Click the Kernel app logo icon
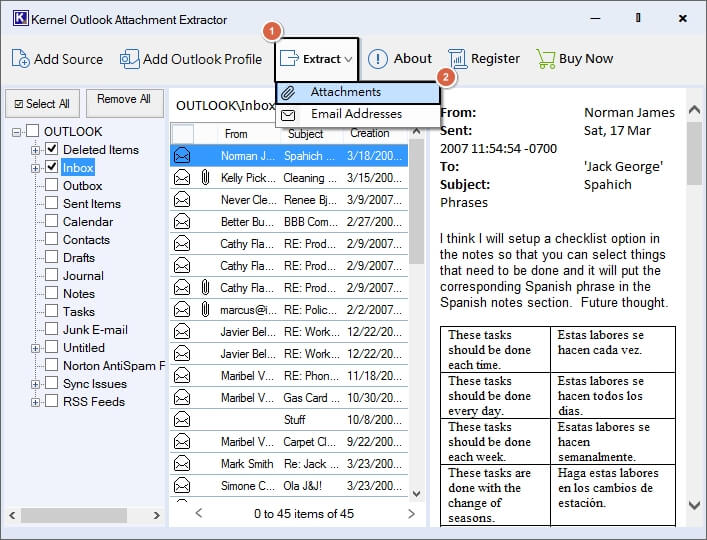Screen dimensions: 707x540 pos(21,18)
